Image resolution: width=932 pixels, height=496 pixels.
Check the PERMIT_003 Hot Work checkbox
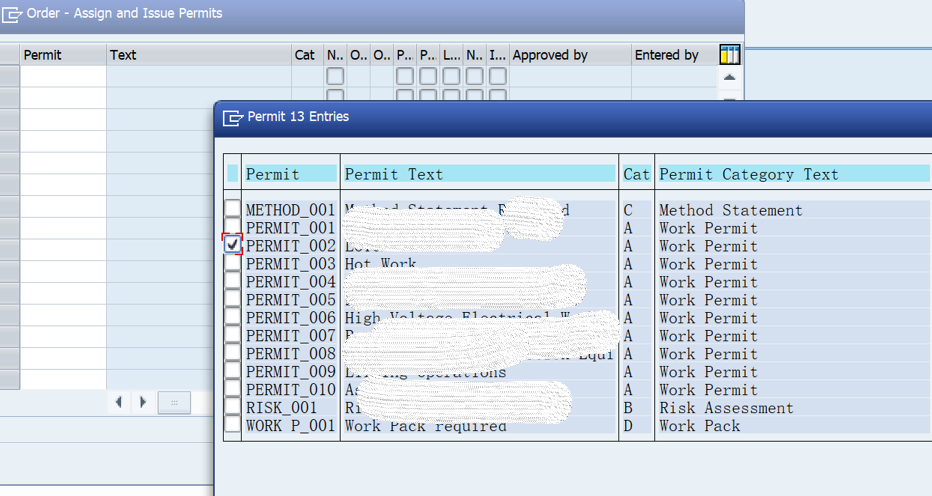[x=232, y=262]
